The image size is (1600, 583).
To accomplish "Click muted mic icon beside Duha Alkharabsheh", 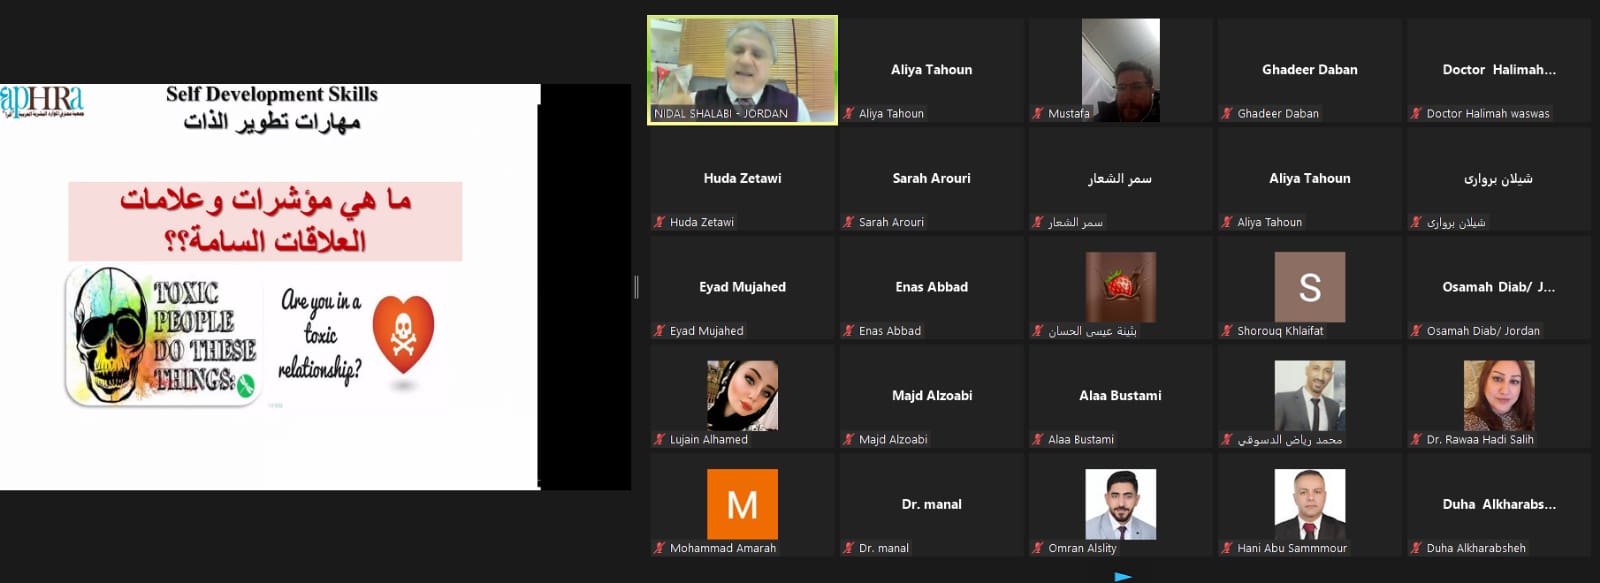I will pyautogui.click(x=1416, y=548).
